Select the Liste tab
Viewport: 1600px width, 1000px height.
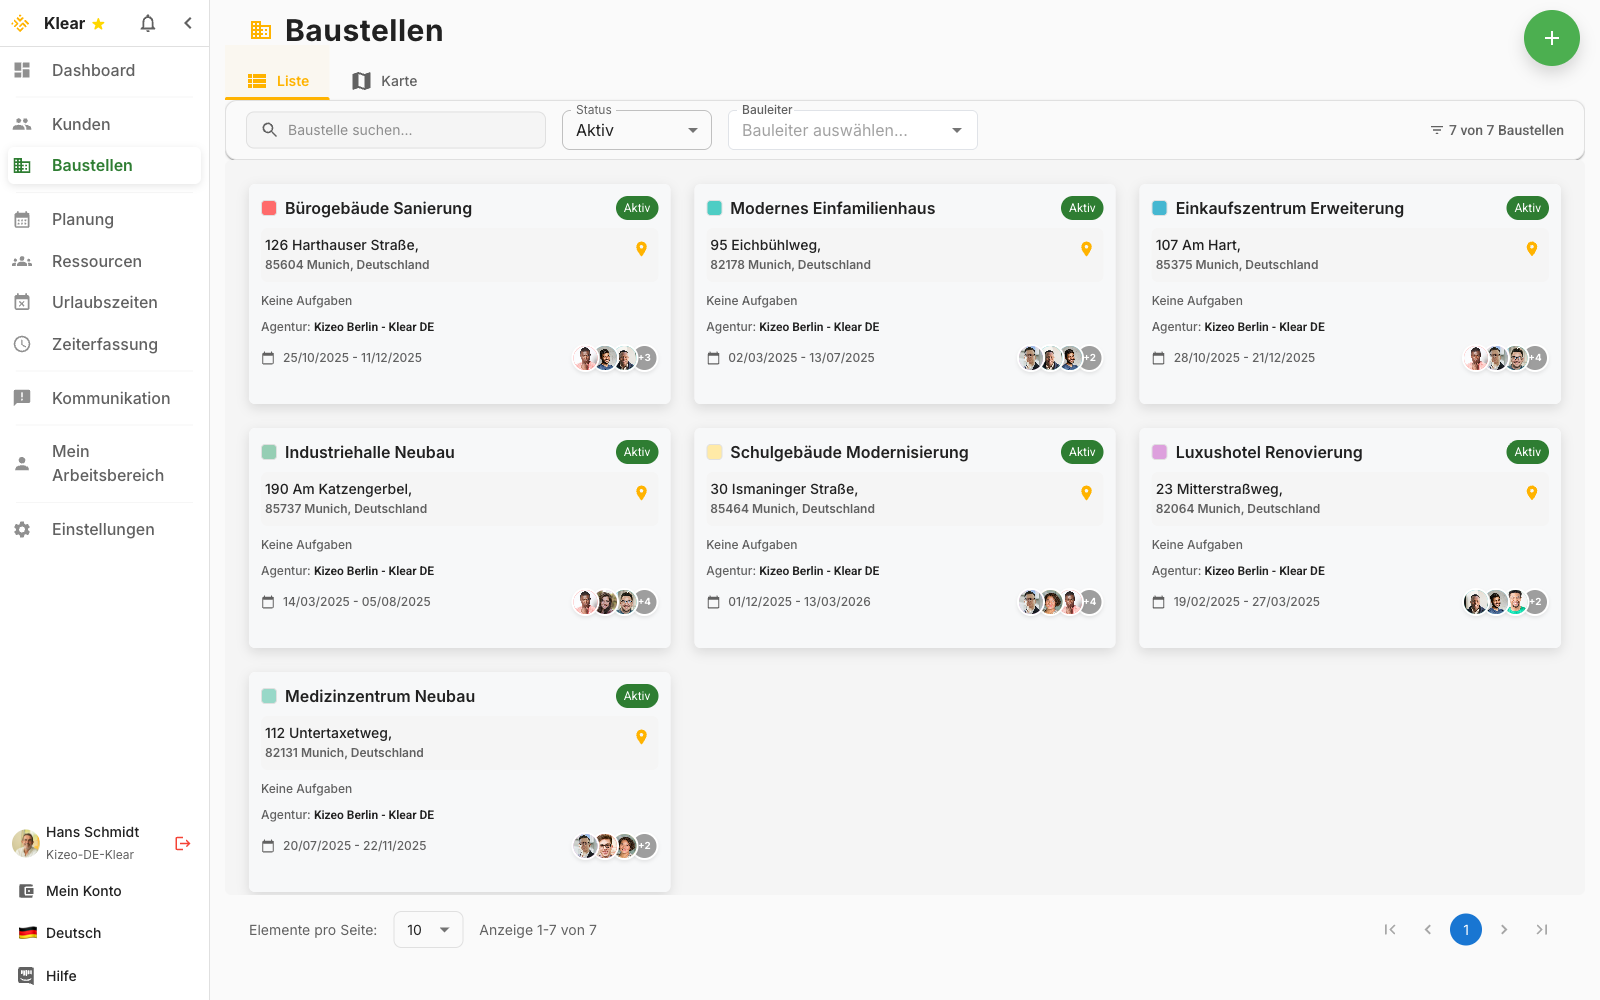[x=277, y=80]
